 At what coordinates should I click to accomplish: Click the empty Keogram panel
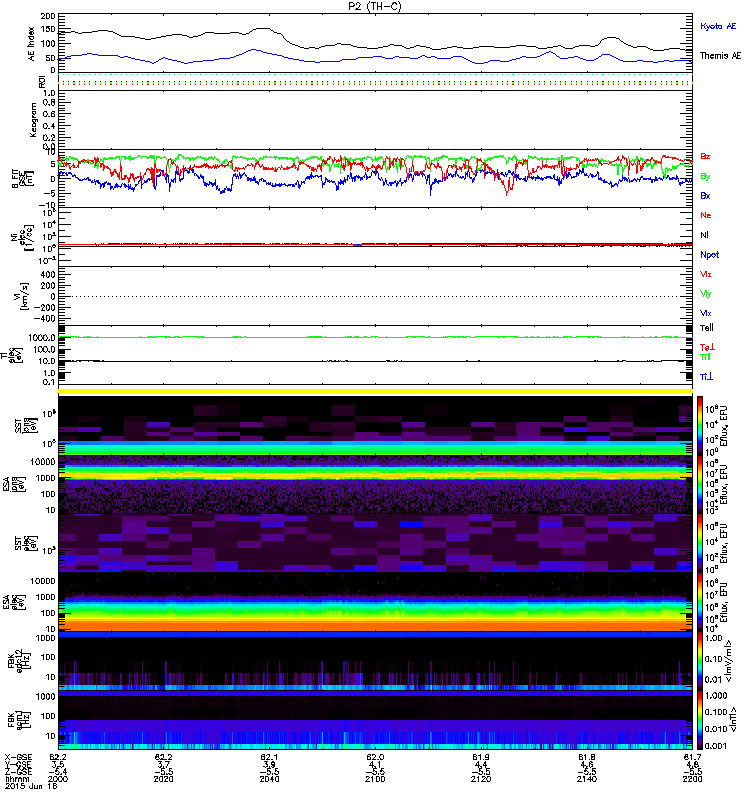coord(376,118)
